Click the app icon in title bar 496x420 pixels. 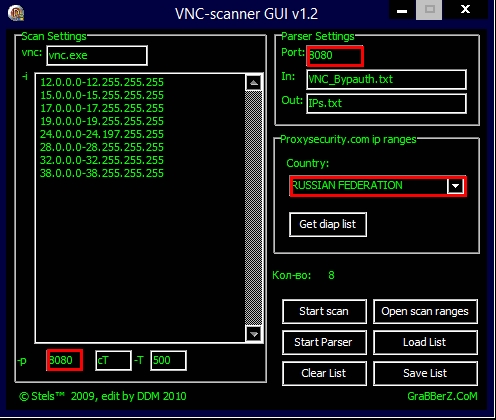coord(16,13)
